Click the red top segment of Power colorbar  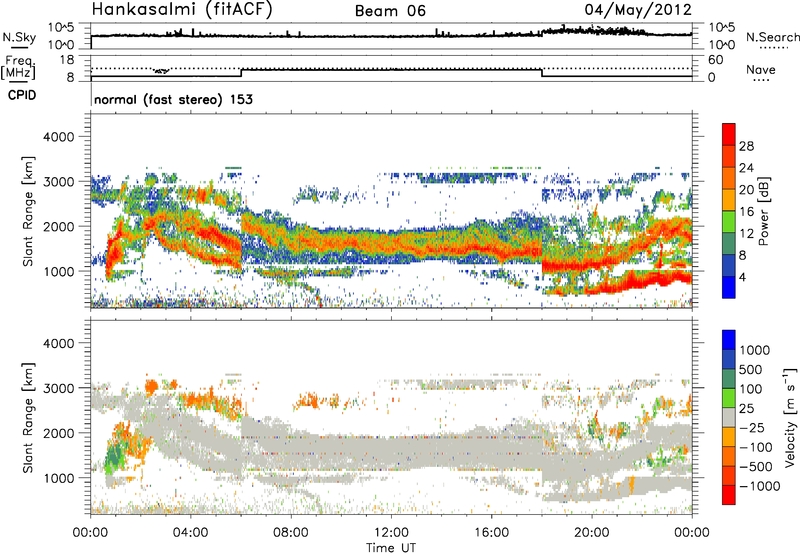[x=729, y=134]
